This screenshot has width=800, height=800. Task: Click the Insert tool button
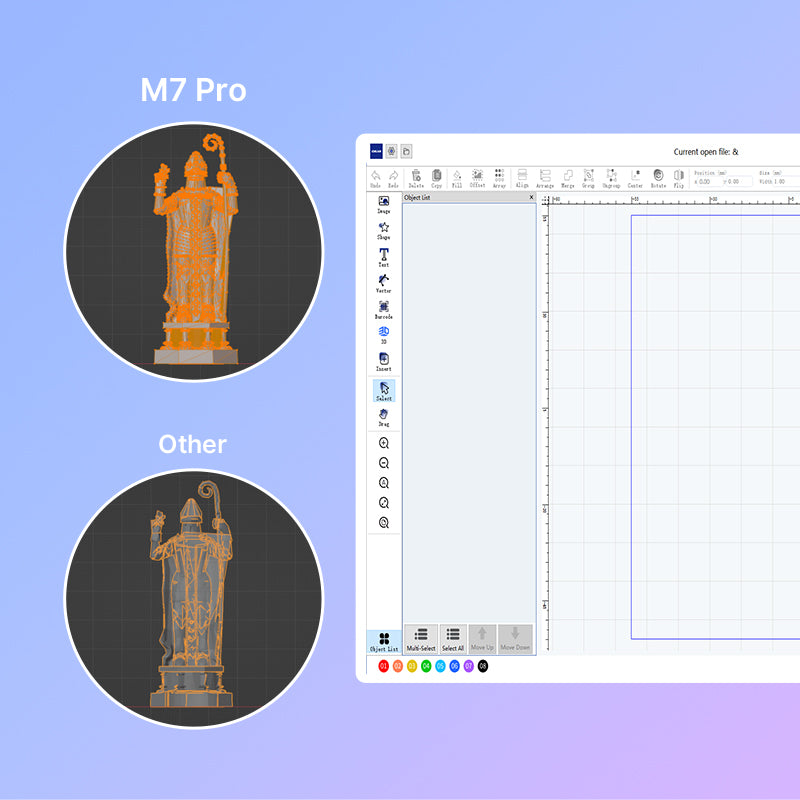tap(384, 361)
